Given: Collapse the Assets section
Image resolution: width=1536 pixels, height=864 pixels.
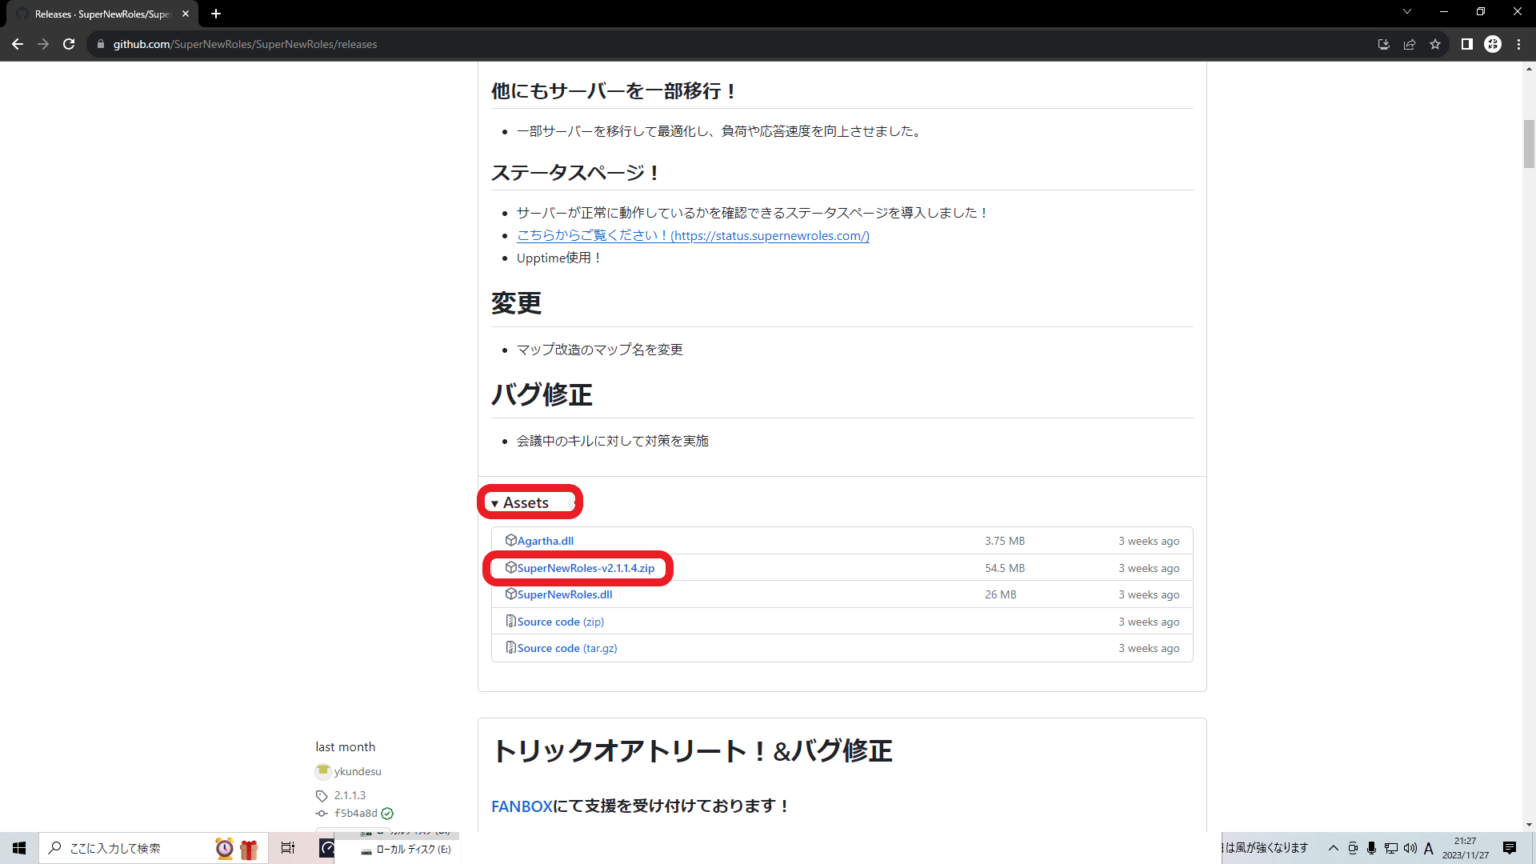Looking at the screenshot, I should [x=528, y=502].
